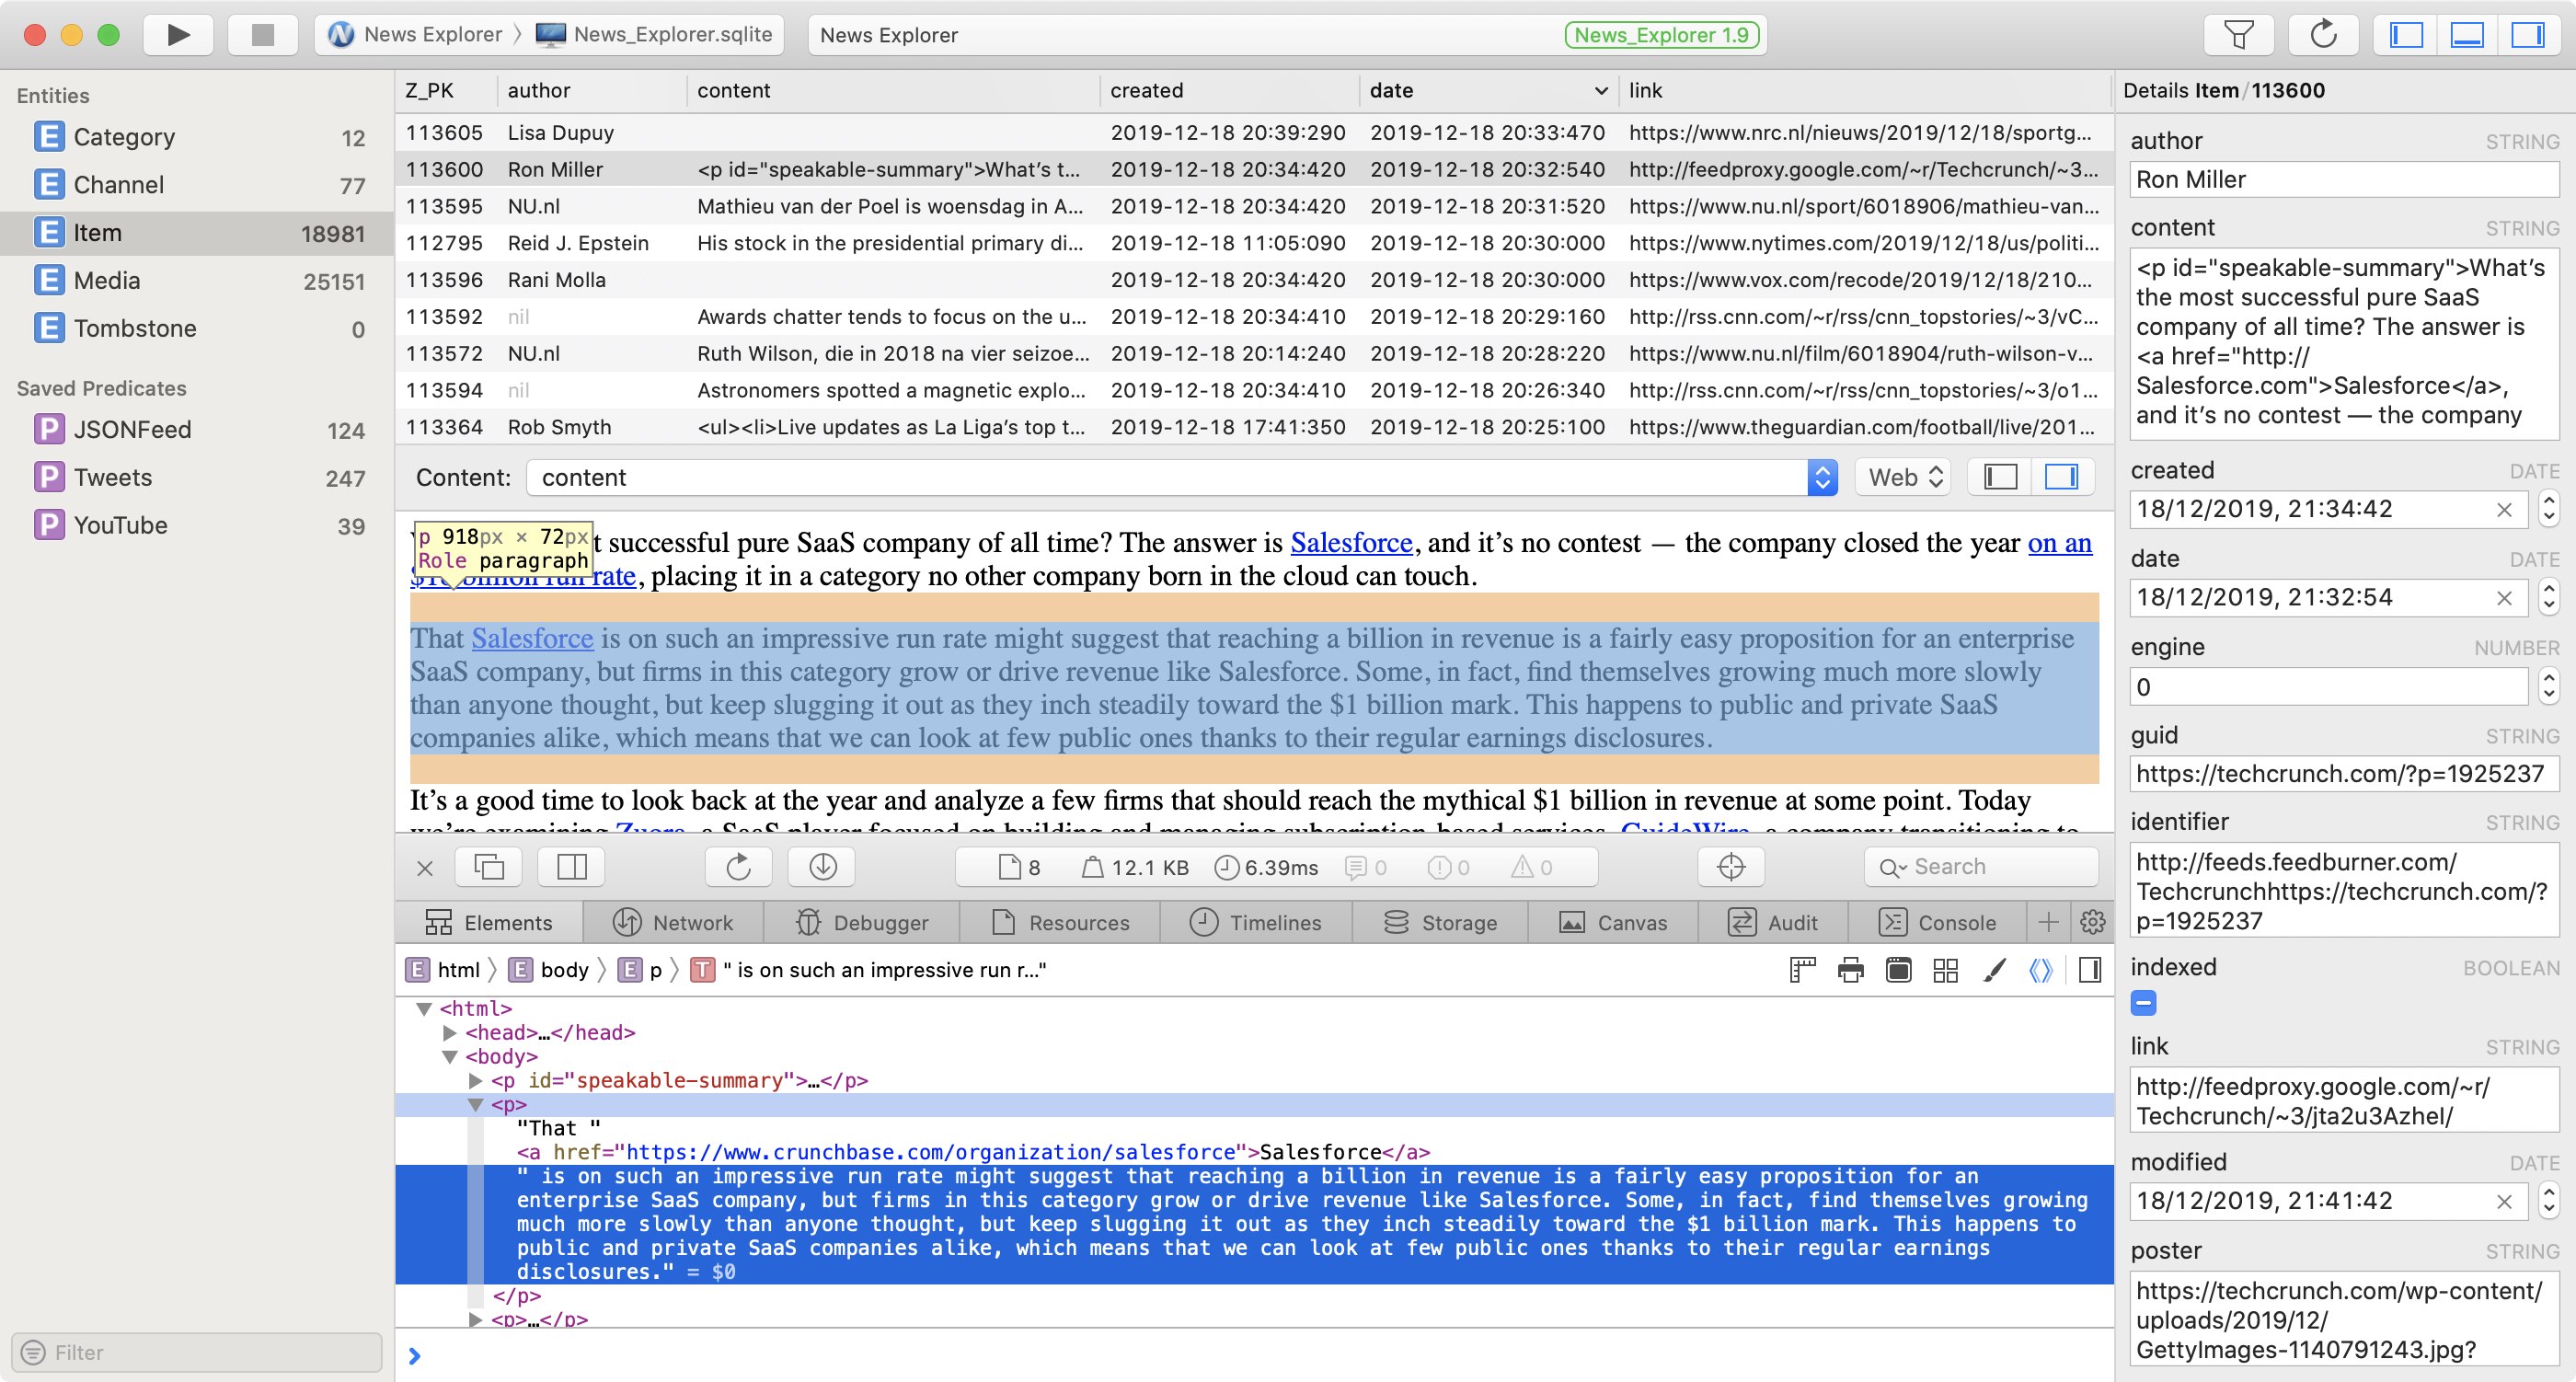Start element selection crosshair icon
The image size is (2576, 1382).
1731,866
